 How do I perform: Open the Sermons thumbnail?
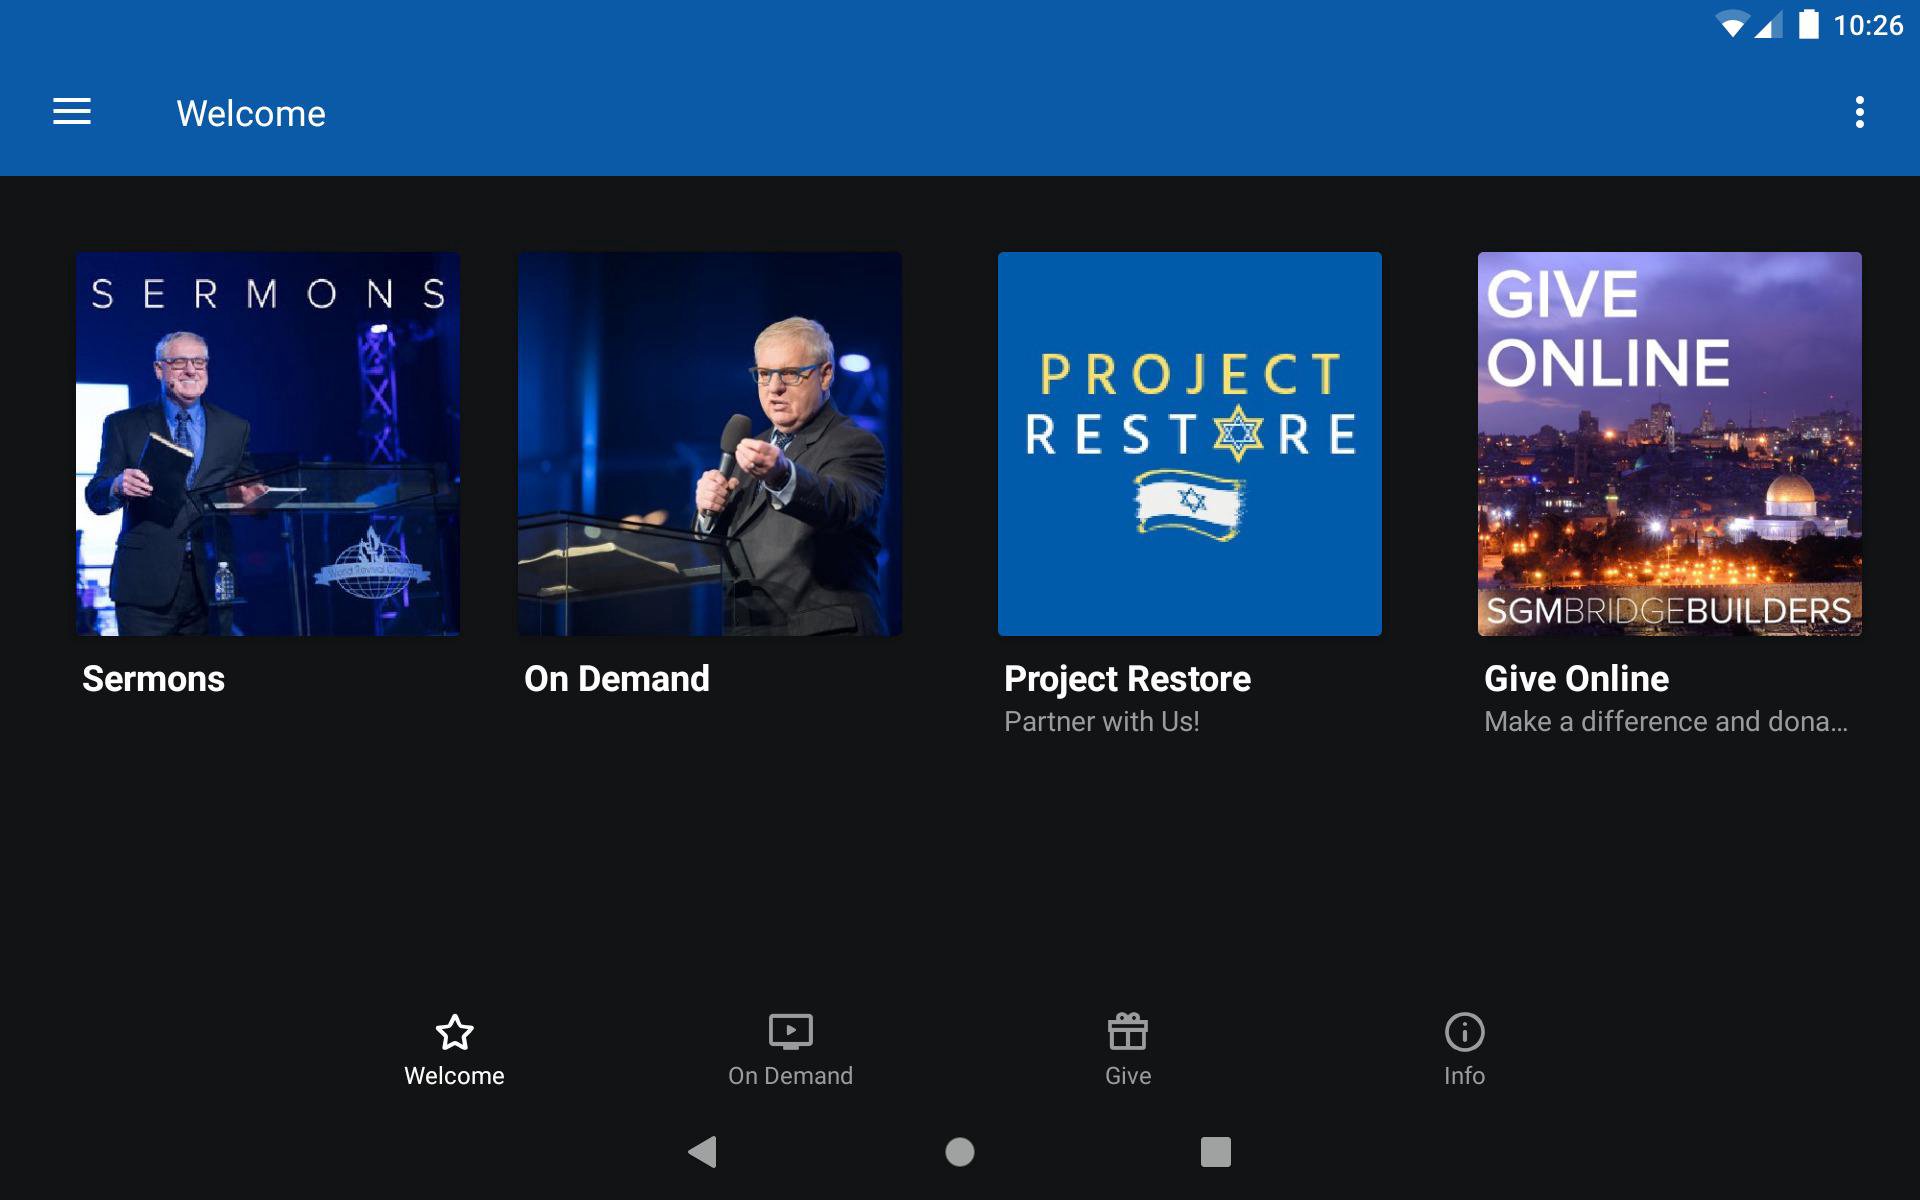[x=268, y=444]
